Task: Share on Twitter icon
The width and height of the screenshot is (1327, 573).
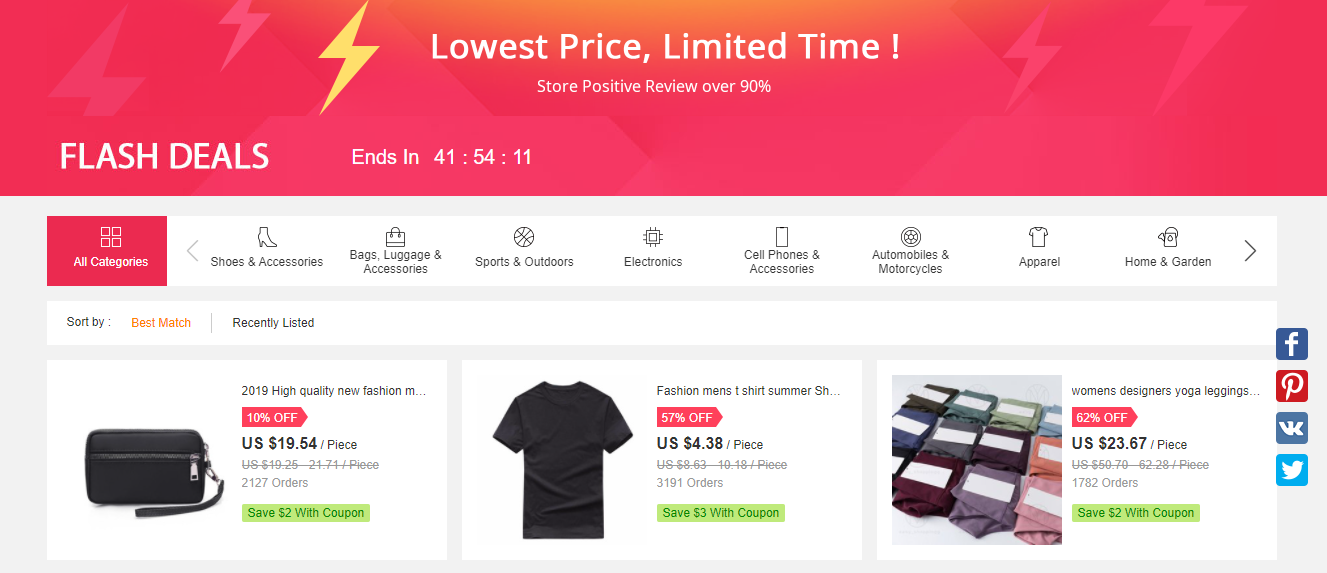Action: 1292,470
